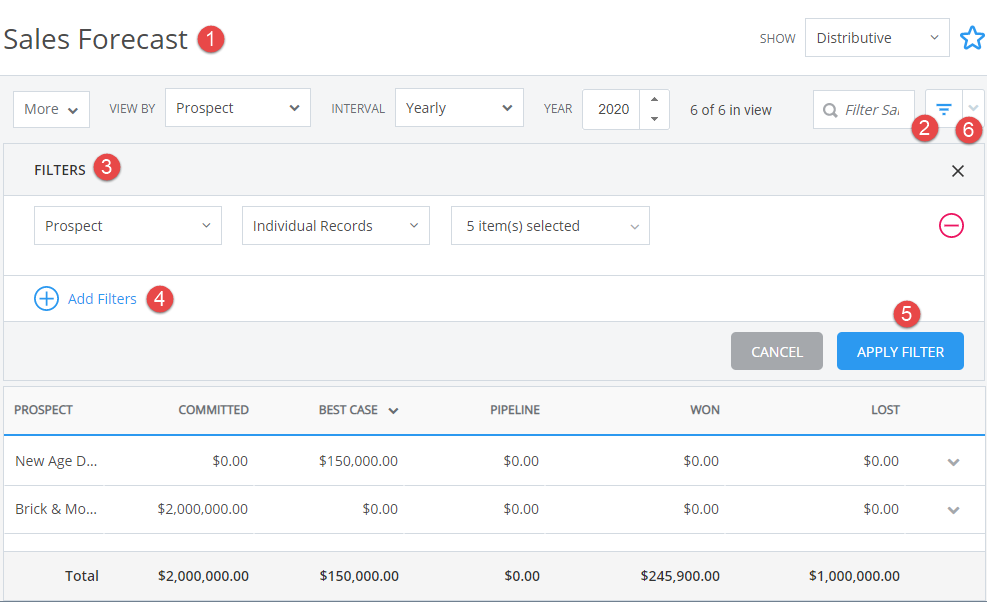Click the filter funnel icon
This screenshot has height=602, width=987.
point(943,109)
